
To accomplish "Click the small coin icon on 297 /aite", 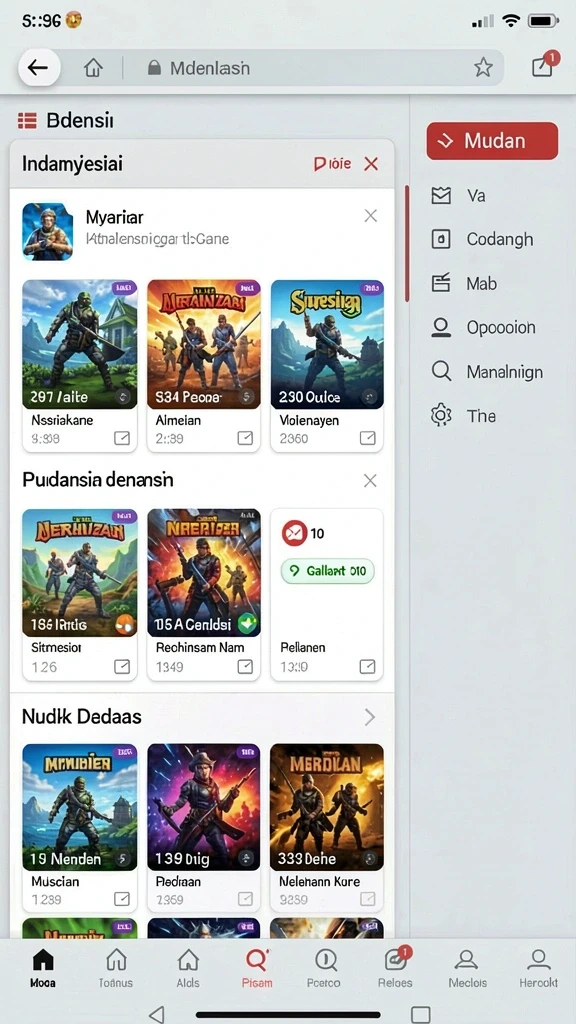I will [123, 396].
